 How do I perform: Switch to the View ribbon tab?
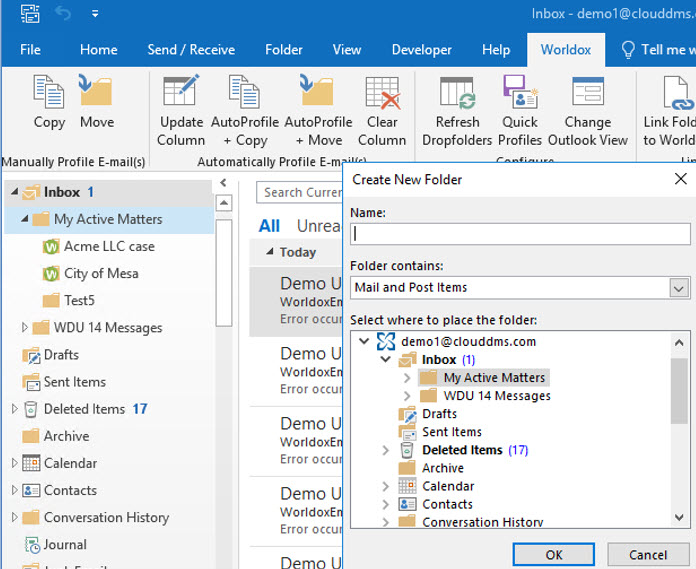click(x=347, y=50)
